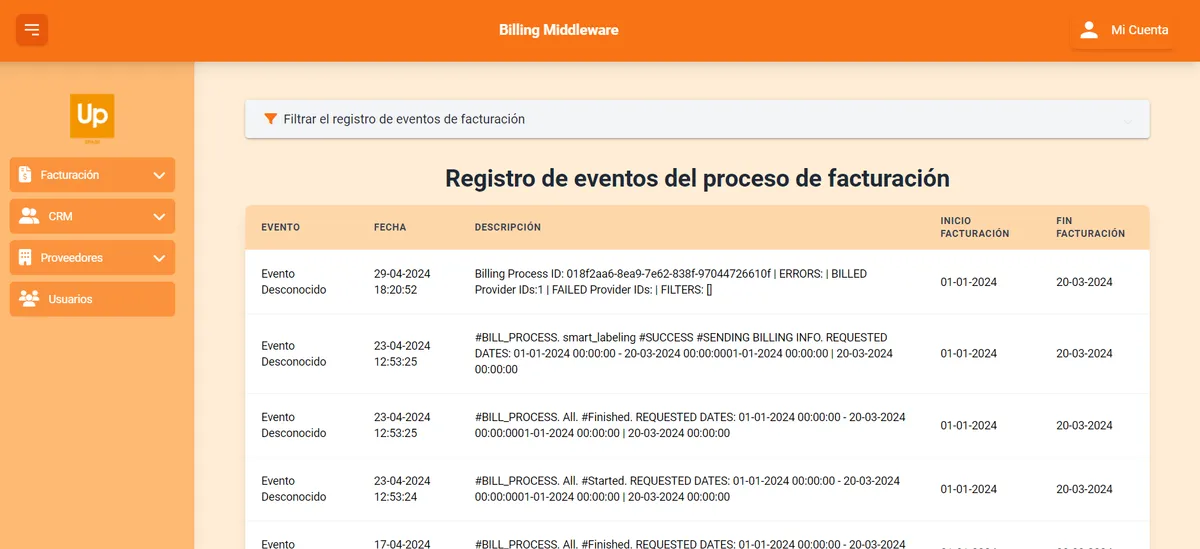This screenshot has height=549, width=1200.
Task: Click the 'Registro de eventos del proceso de facturación' heading
Action: (x=697, y=178)
